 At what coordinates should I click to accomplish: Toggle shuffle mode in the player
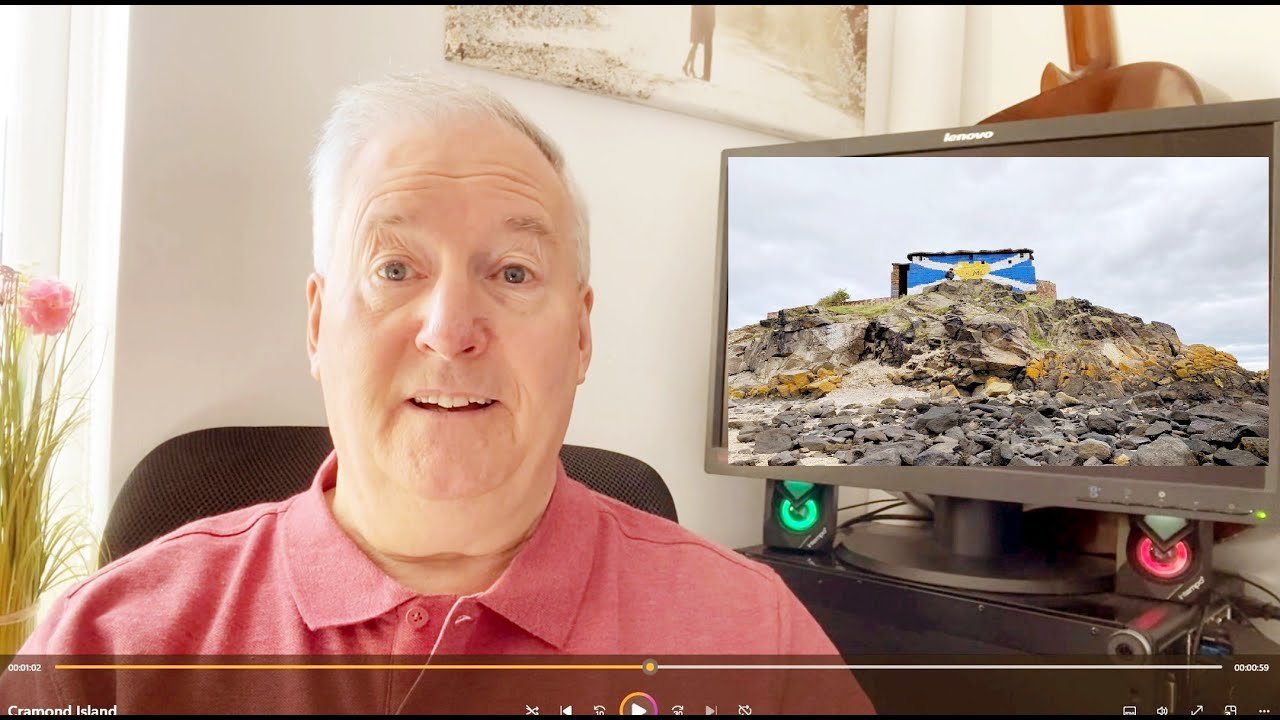(x=532, y=710)
